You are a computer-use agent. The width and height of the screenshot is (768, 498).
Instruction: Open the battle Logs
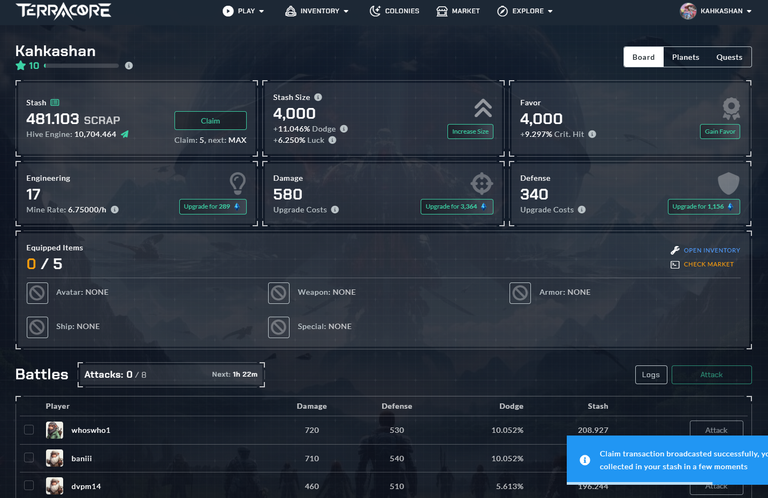[x=651, y=375]
